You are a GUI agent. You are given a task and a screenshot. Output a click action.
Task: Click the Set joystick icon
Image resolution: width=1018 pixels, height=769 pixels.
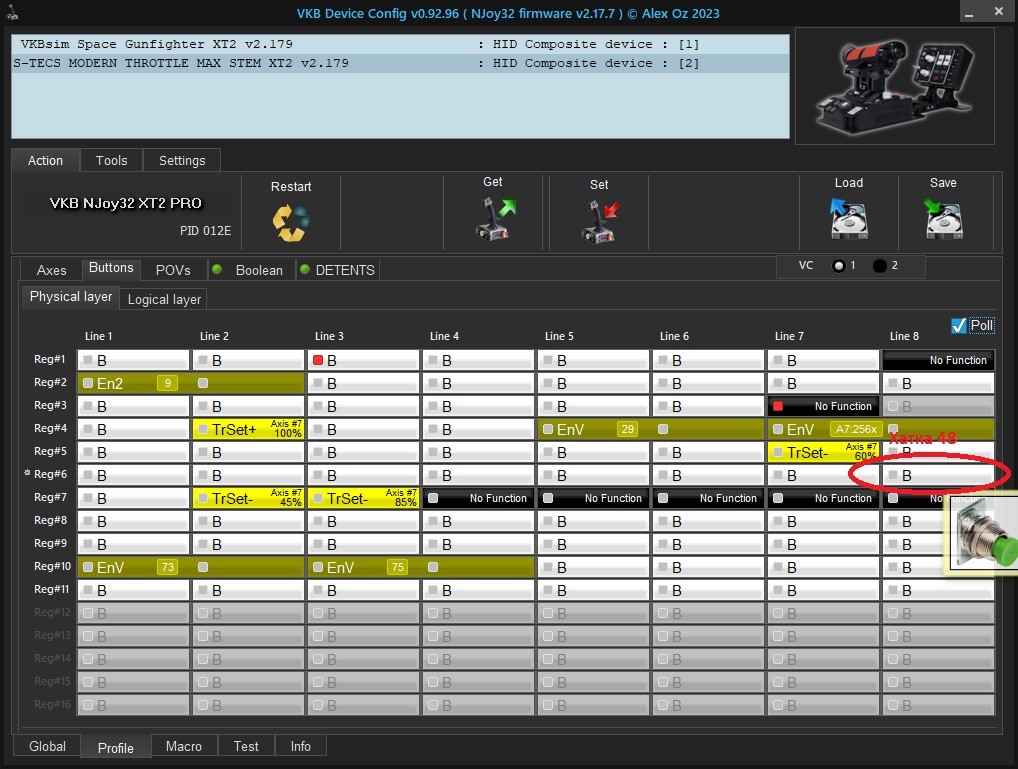(600, 221)
